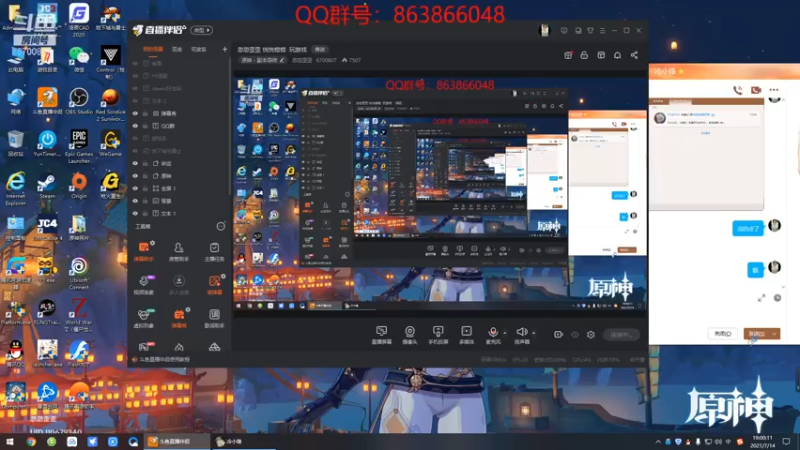Open chat history clock icon in QQ
This screenshot has height=450, width=800.
coord(777,298)
